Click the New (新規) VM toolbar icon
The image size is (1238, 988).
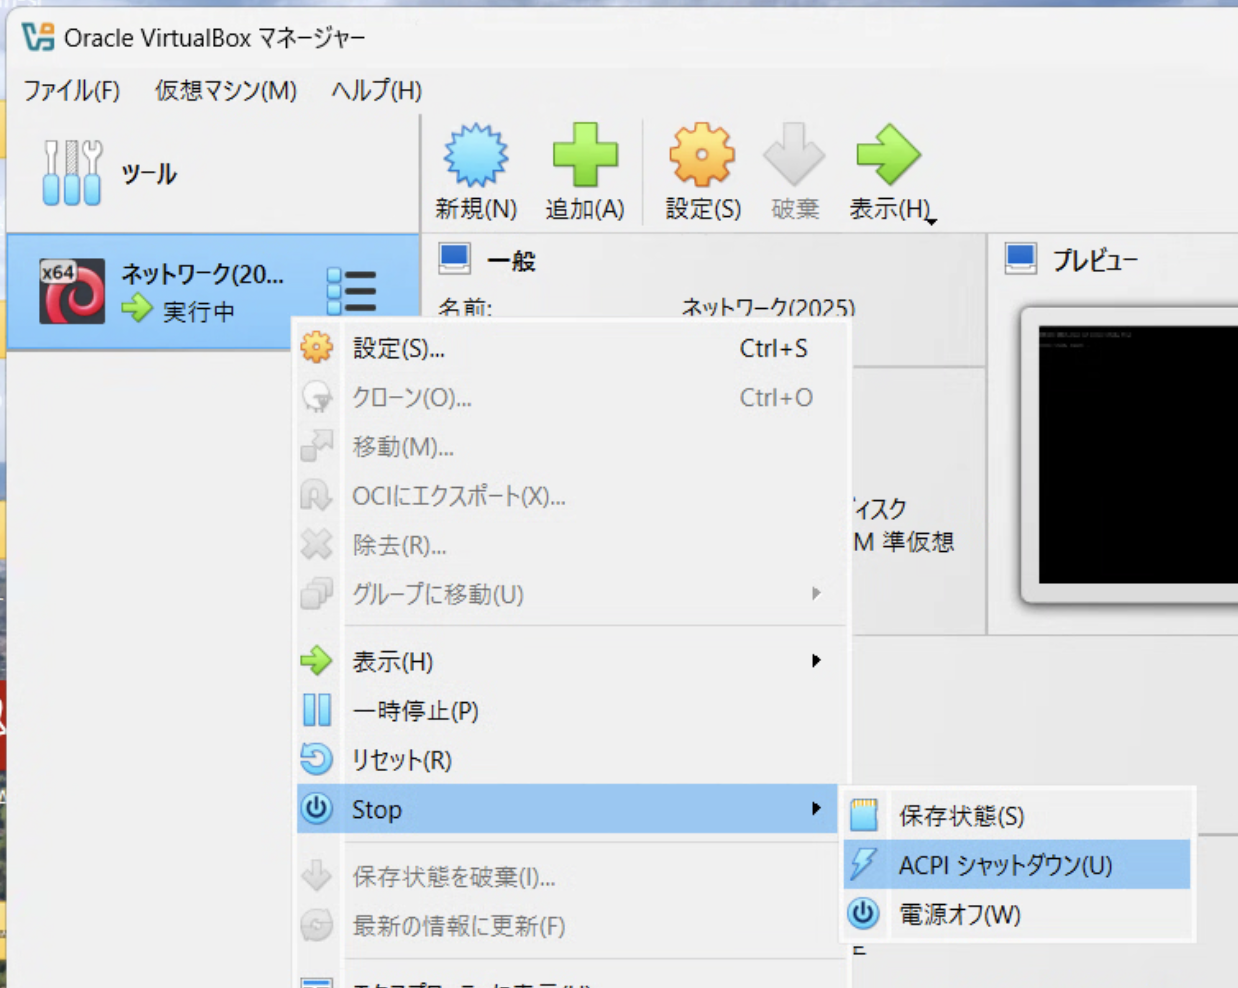(476, 155)
